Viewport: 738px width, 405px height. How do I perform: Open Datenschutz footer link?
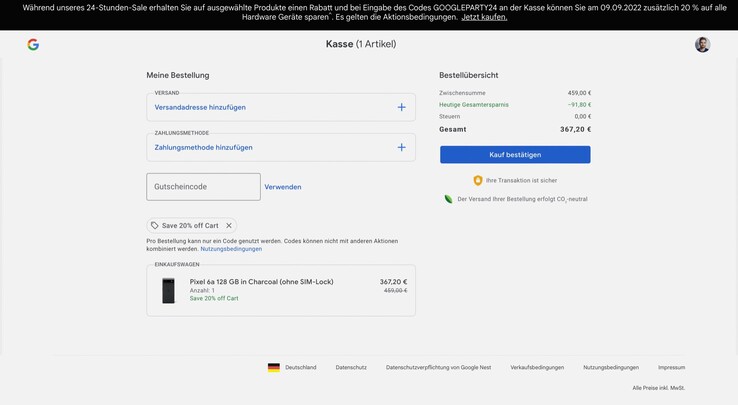(x=351, y=368)
